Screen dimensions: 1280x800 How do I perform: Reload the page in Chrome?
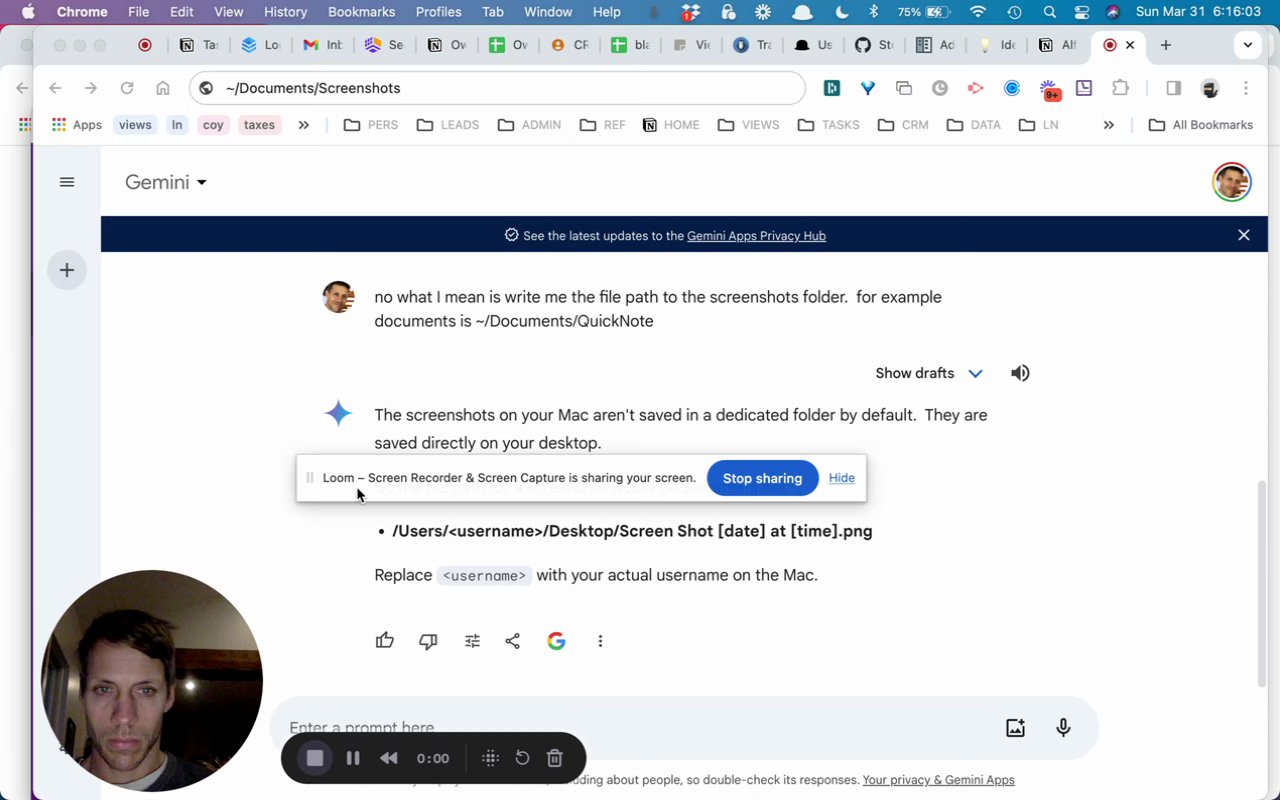pyautogui.click(x=127, y=88)
